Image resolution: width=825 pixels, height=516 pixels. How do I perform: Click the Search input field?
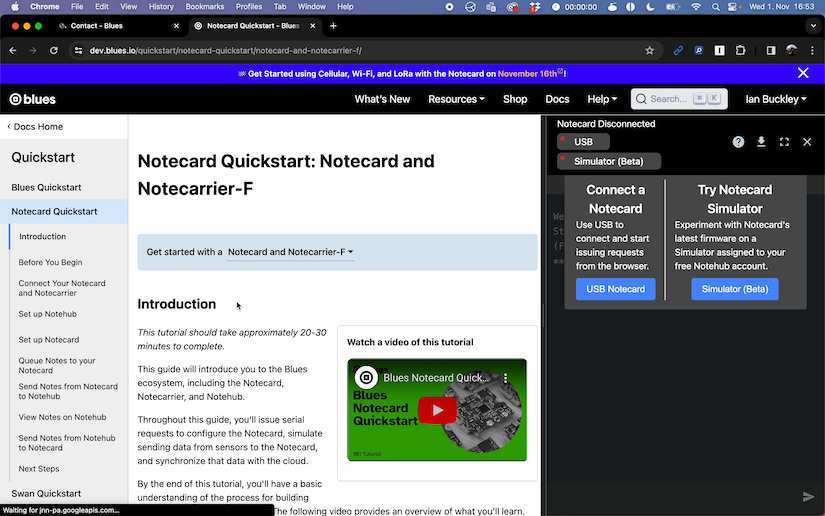click(668, 99)
